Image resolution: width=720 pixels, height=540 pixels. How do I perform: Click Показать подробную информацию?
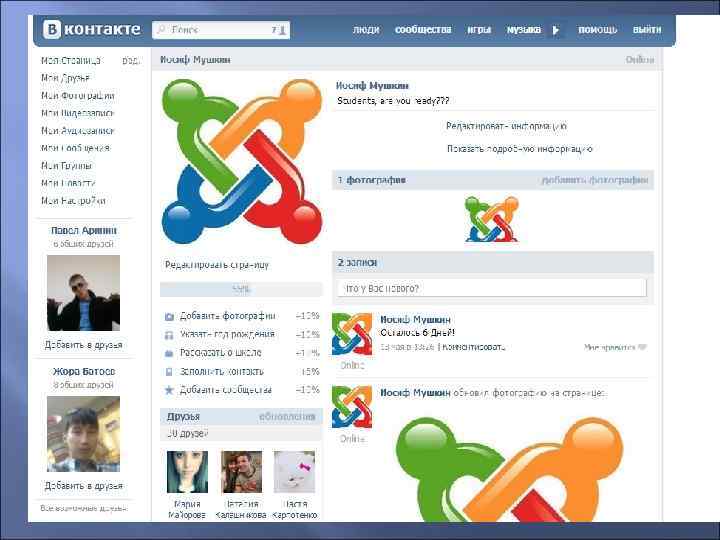tap(519, 149)
